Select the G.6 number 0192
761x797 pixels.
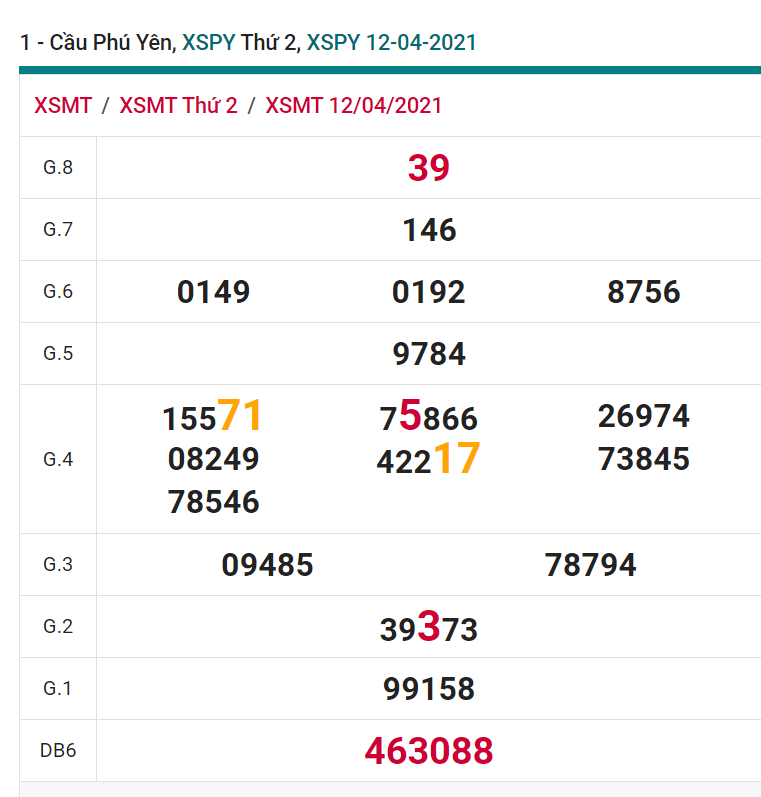(429, 292)
